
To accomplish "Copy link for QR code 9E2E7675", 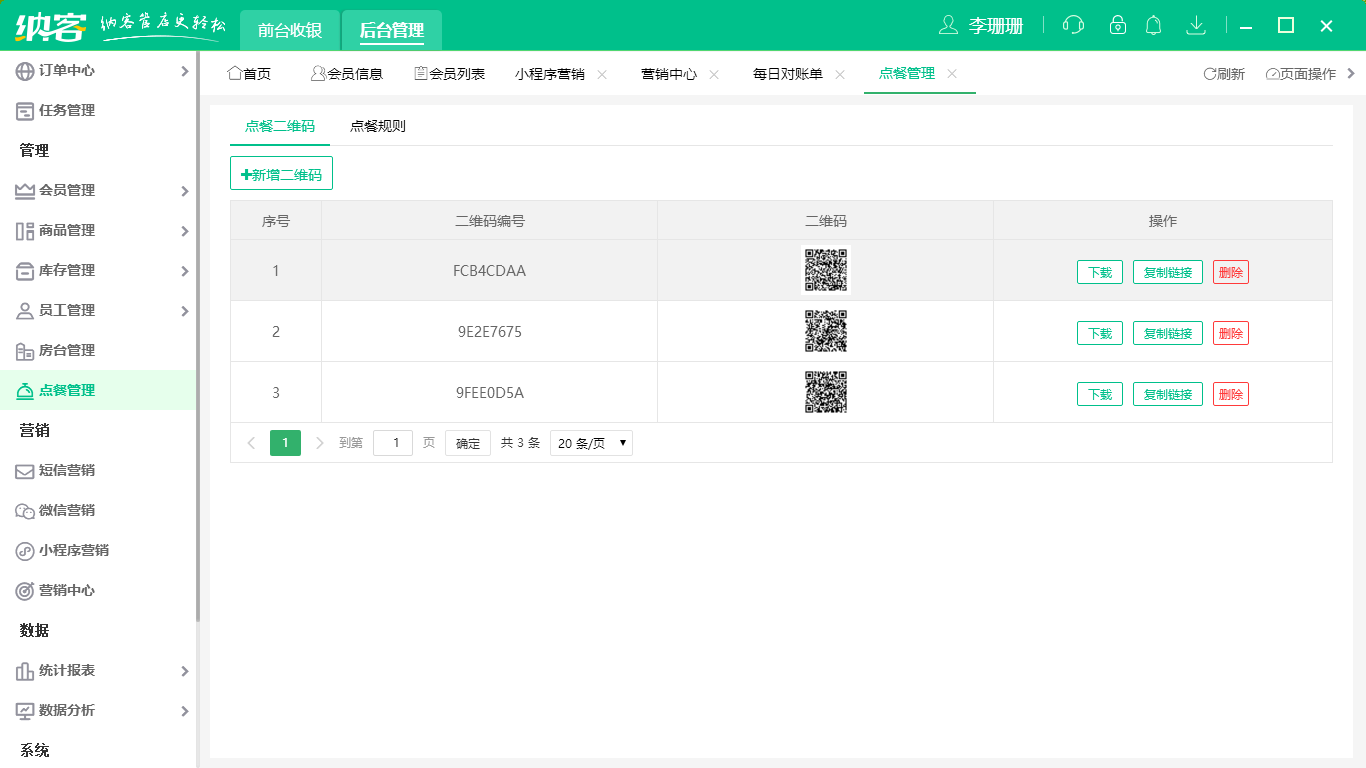I will coord(1167,332).
